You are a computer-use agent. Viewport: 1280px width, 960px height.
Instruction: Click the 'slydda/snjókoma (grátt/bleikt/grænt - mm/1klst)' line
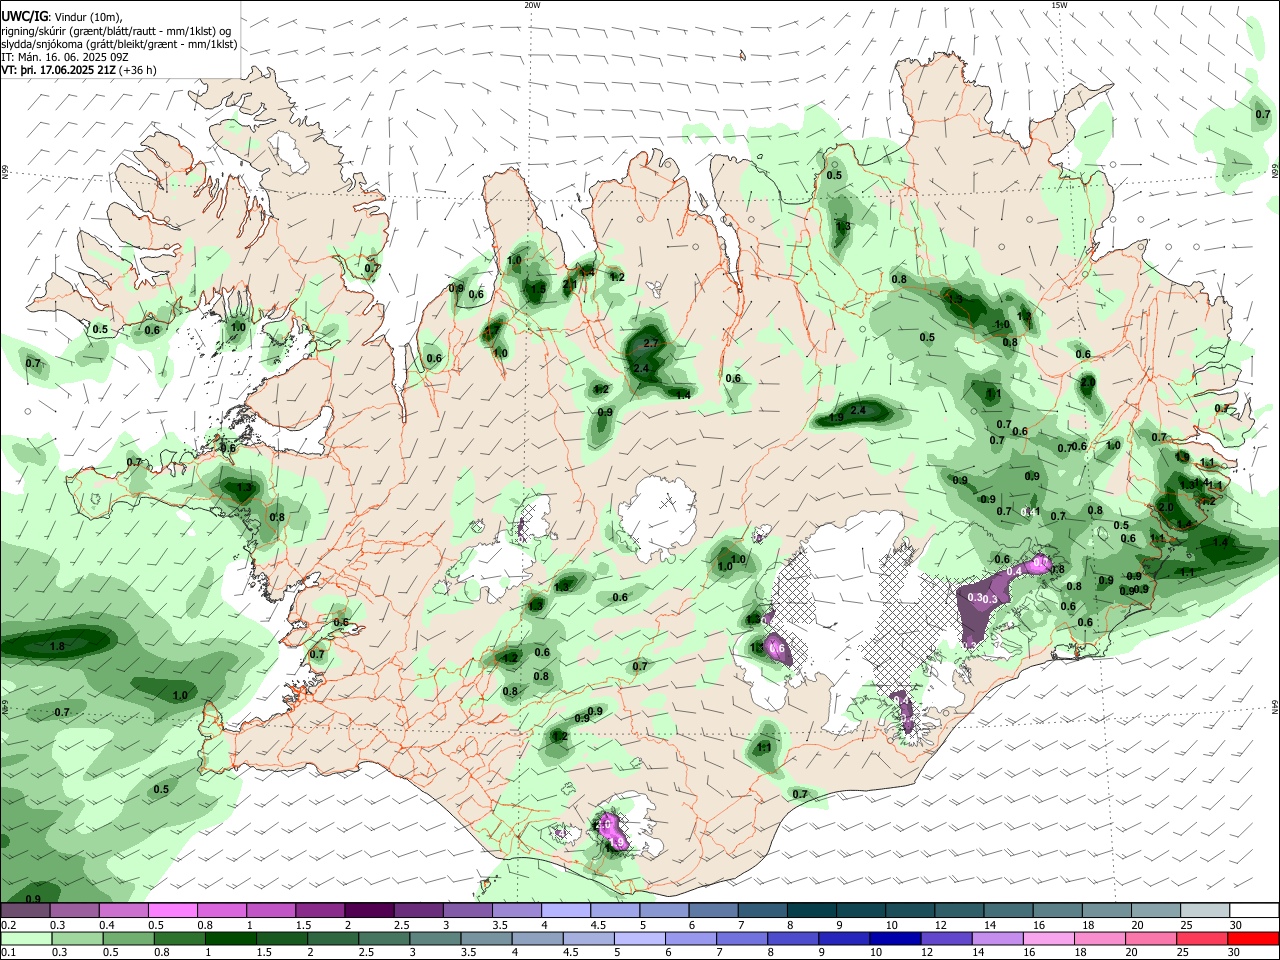coord(119,44)
